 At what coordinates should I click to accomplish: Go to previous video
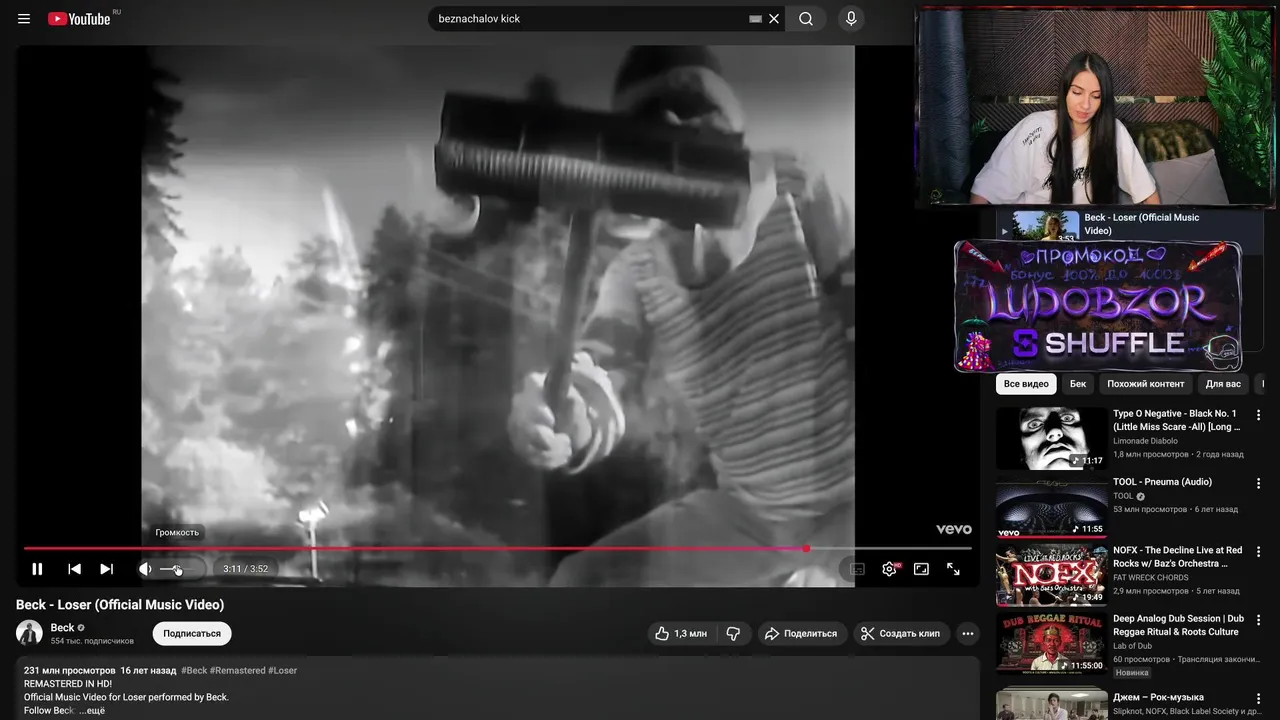click(74, 569)
